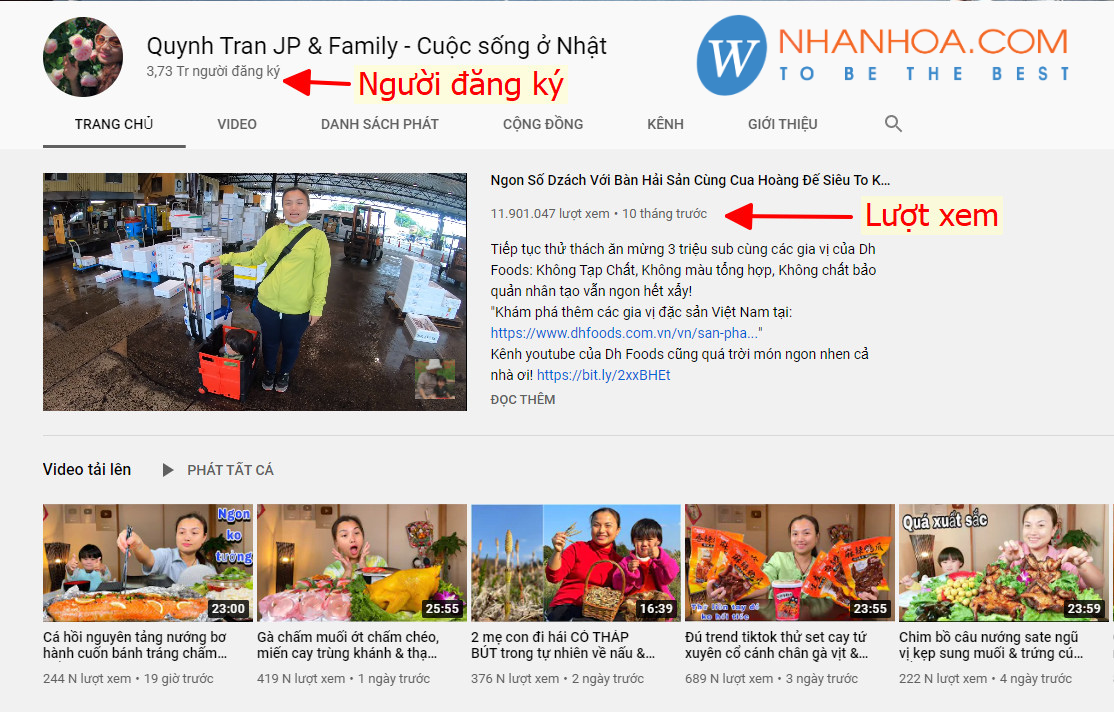Expand description with ĐỌC THÊM
This screenshot has width=1114, height=712.
coord(522,399)
